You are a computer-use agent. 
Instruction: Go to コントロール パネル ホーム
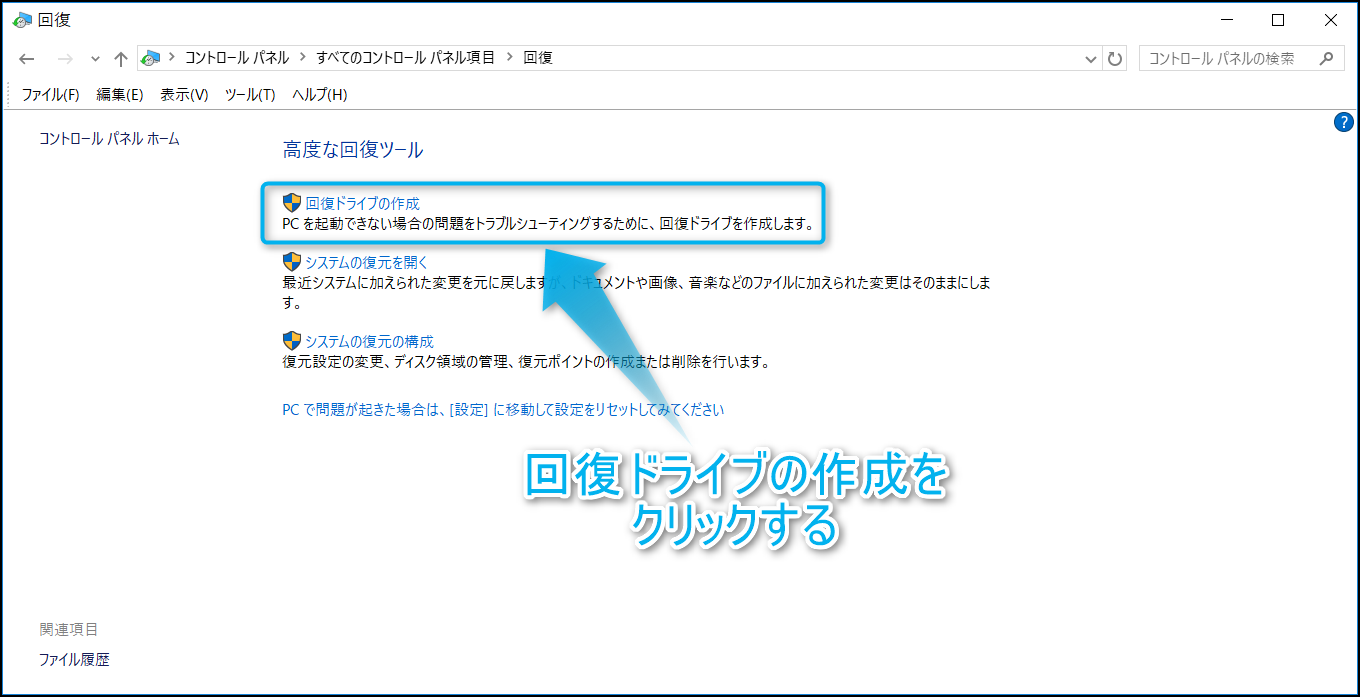(x=109, y=139)
